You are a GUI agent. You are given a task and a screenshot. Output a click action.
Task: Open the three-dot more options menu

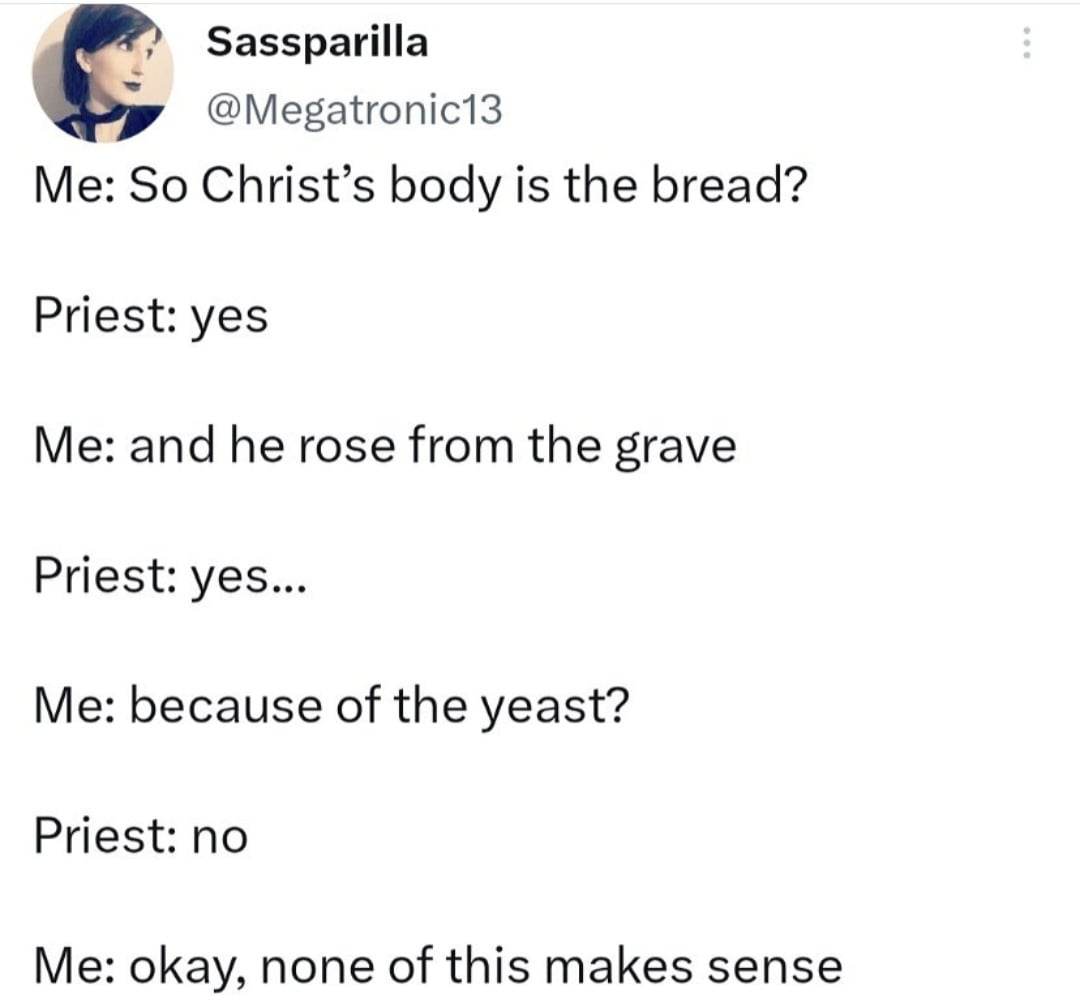coord(1026,43)
